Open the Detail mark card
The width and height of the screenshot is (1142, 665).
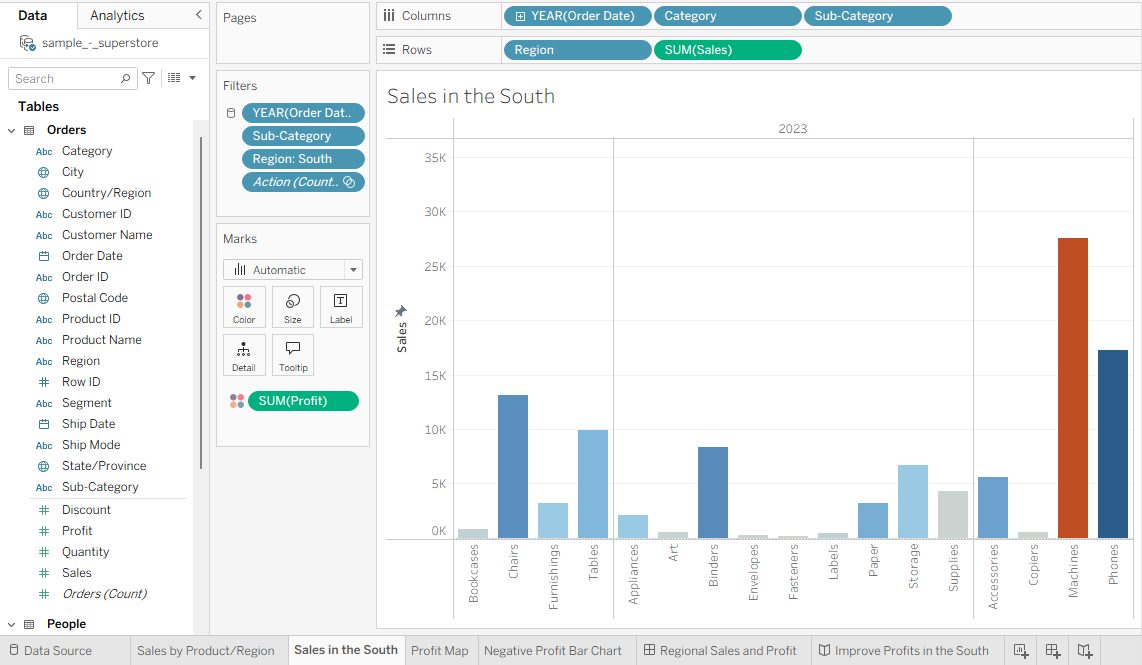(x=244, y=355)
